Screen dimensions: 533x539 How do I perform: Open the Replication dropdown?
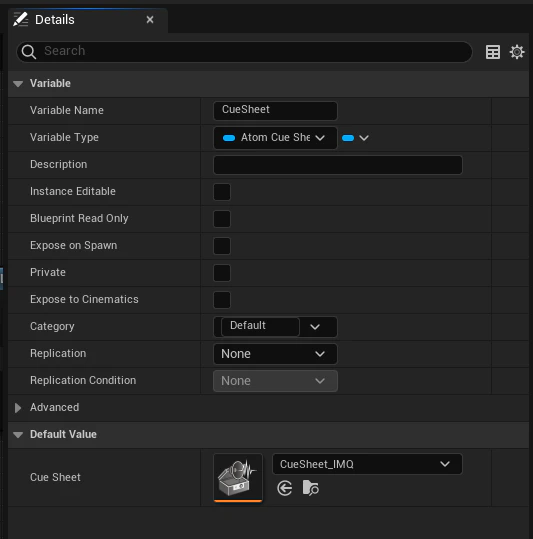pyautogui.click(x=275, y=354)
